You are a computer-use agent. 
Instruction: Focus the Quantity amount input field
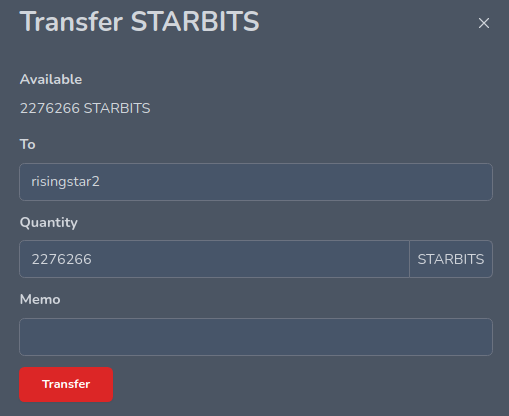(214, 259)
